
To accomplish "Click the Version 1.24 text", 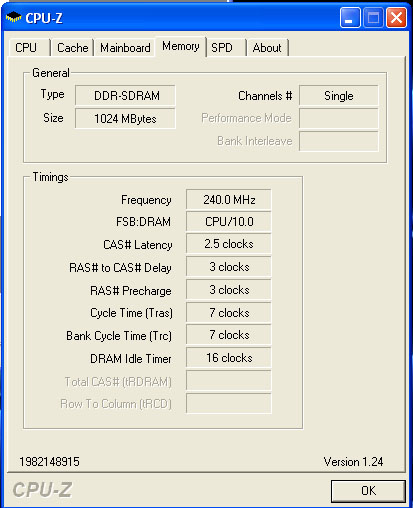I will (x=353, y=462).
